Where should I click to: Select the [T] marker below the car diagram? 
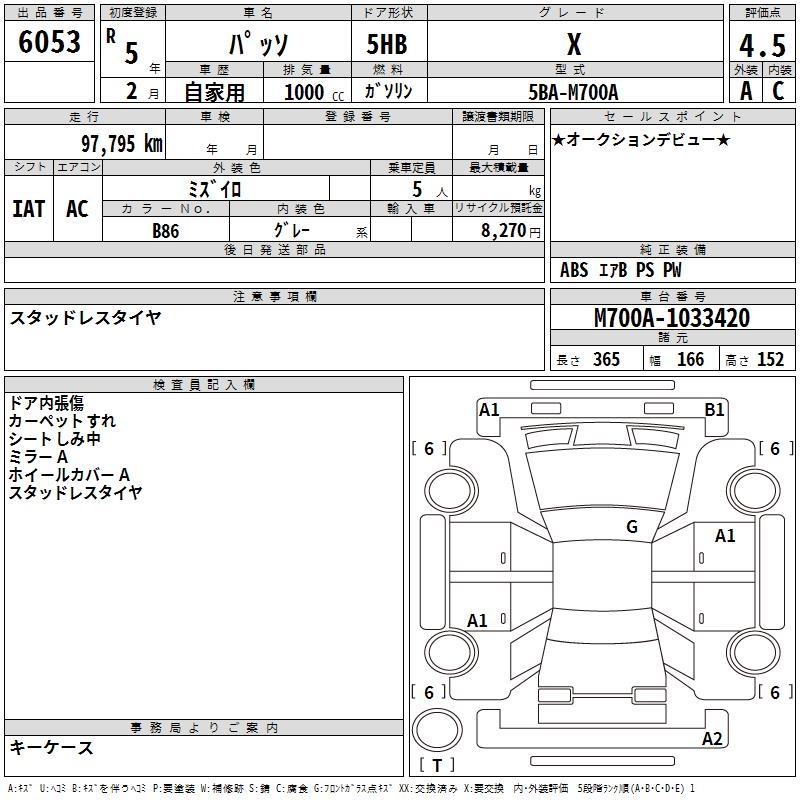click(437, 765)
